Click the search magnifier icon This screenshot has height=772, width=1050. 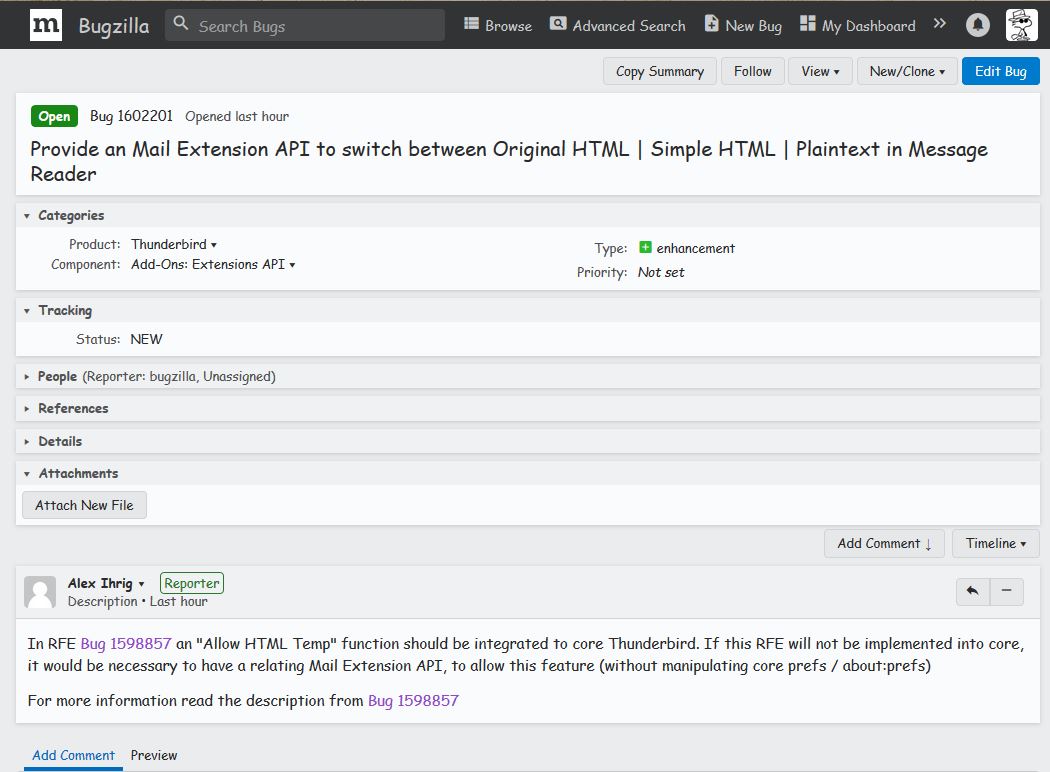coord(180,24)
